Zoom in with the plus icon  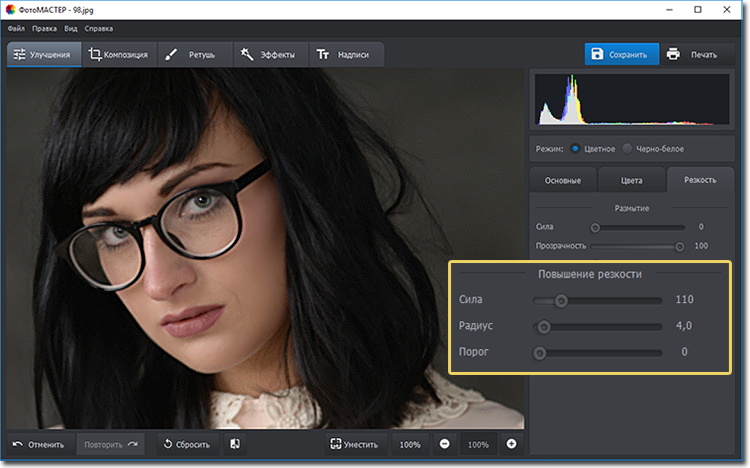(511, 444)
